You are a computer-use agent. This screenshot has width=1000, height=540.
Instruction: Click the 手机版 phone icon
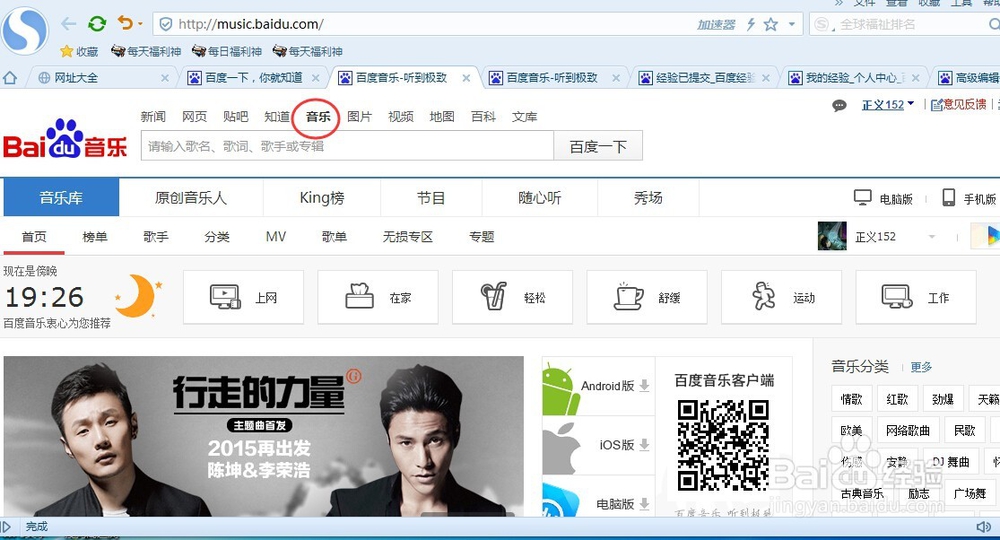point(949,198)
